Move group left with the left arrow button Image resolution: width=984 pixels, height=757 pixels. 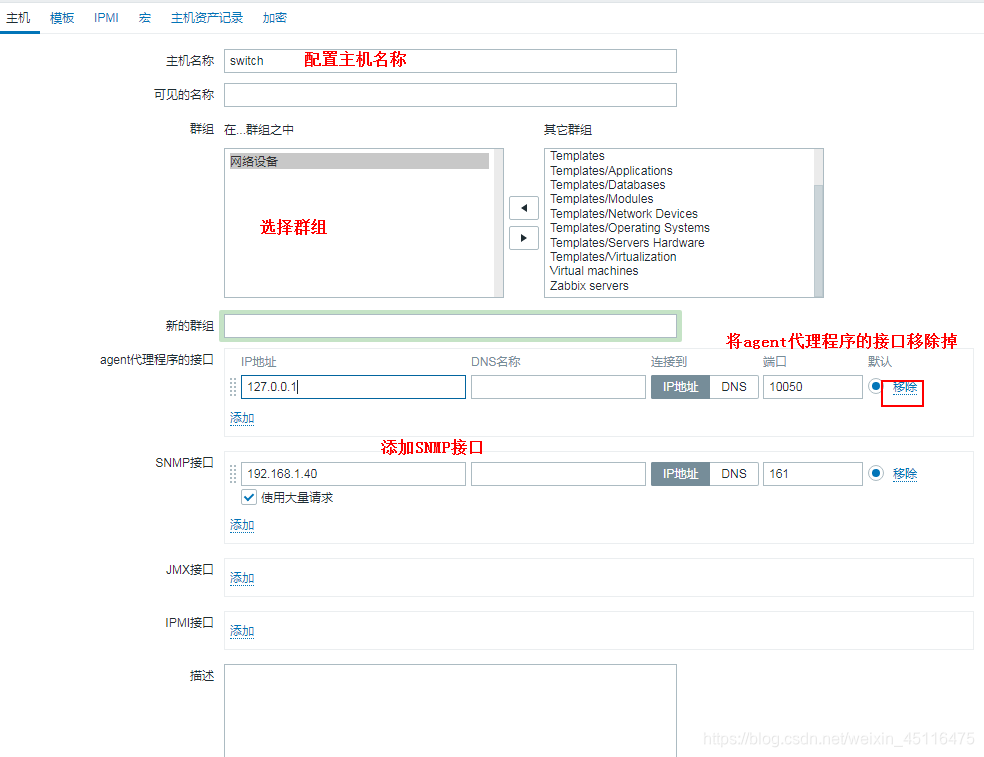524,208
